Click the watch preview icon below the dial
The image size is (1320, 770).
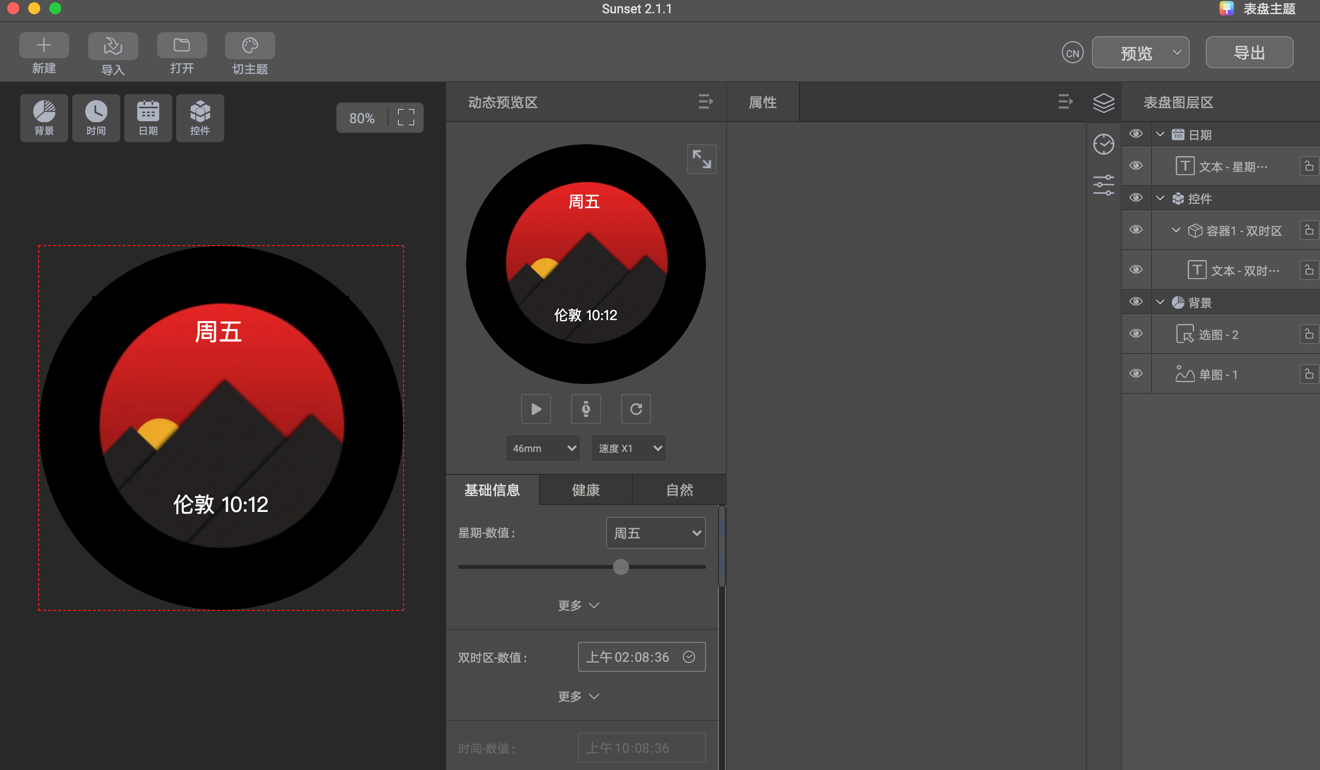[x=585, y=408]
